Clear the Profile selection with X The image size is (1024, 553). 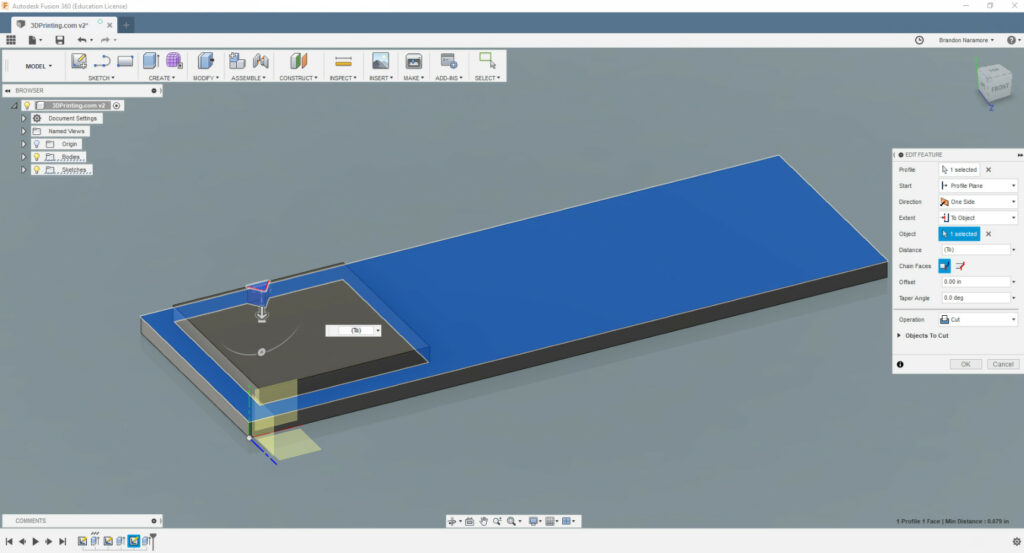[988, 170]
